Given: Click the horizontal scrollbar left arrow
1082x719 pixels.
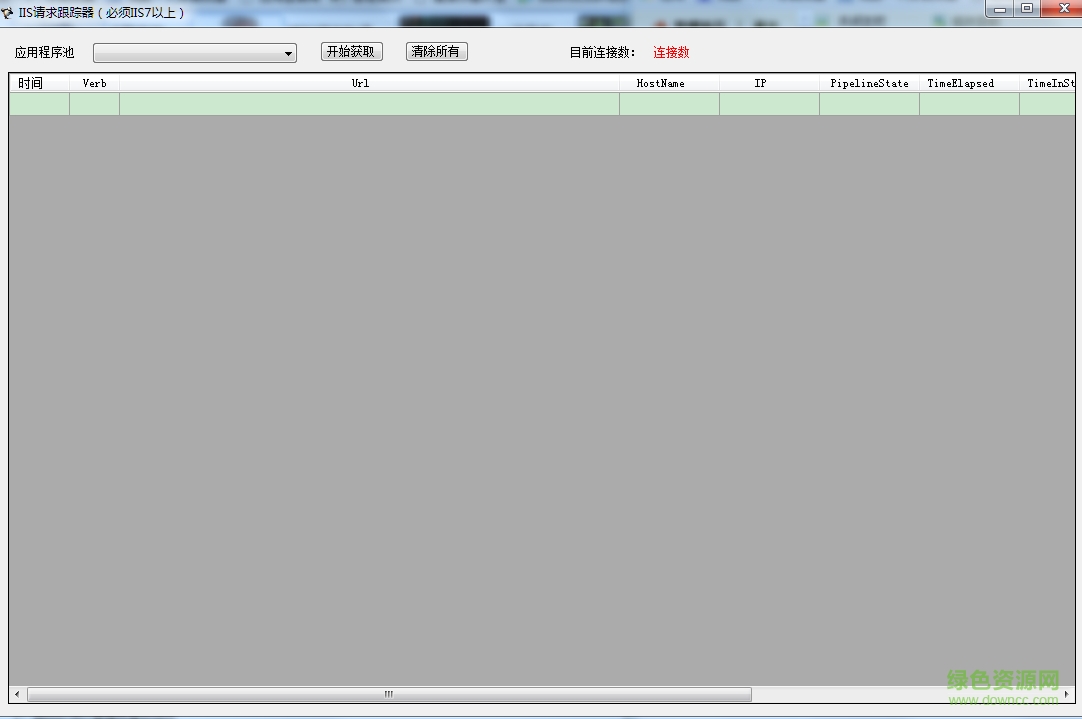Looking at the screenshot, I should coord(17,694).
